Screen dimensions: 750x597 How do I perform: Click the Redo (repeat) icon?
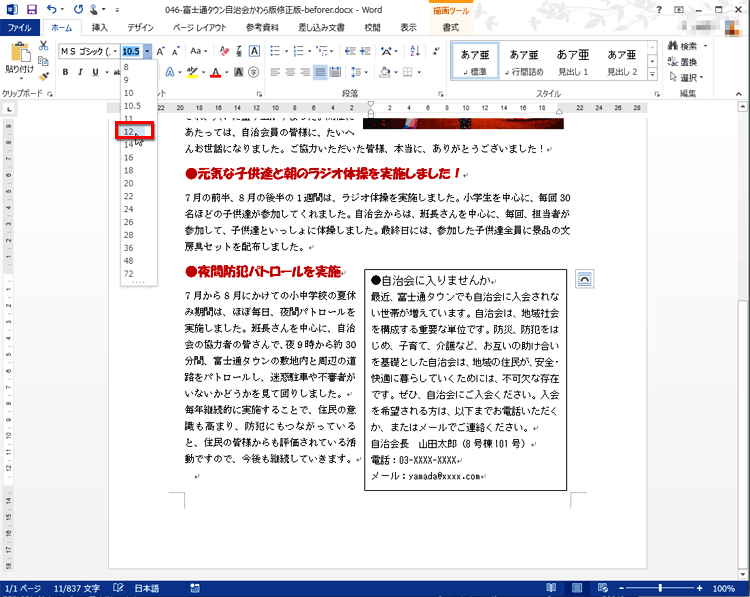click(78, 9)
